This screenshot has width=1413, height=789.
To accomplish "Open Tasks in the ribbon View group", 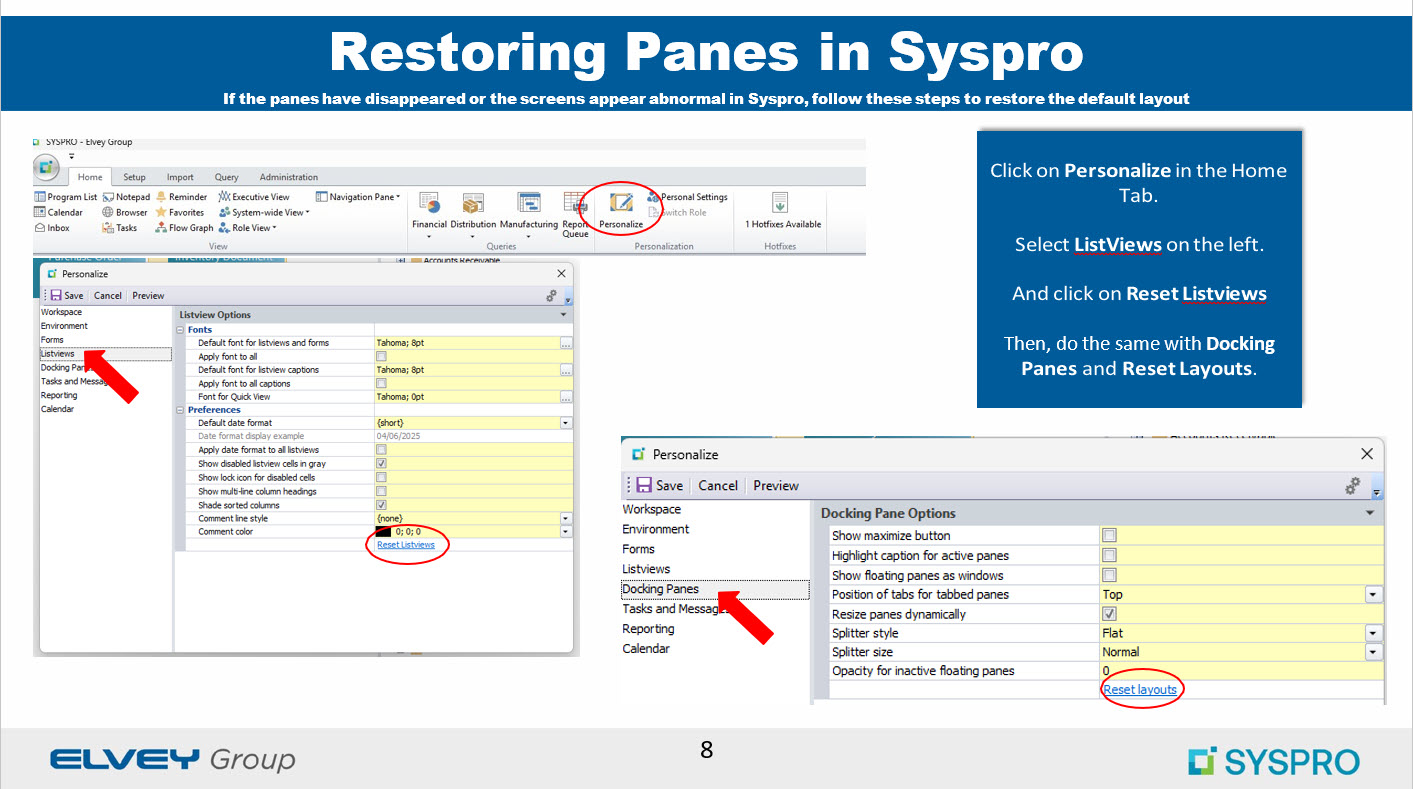I will pyautogui.click(x=120, y=228).
